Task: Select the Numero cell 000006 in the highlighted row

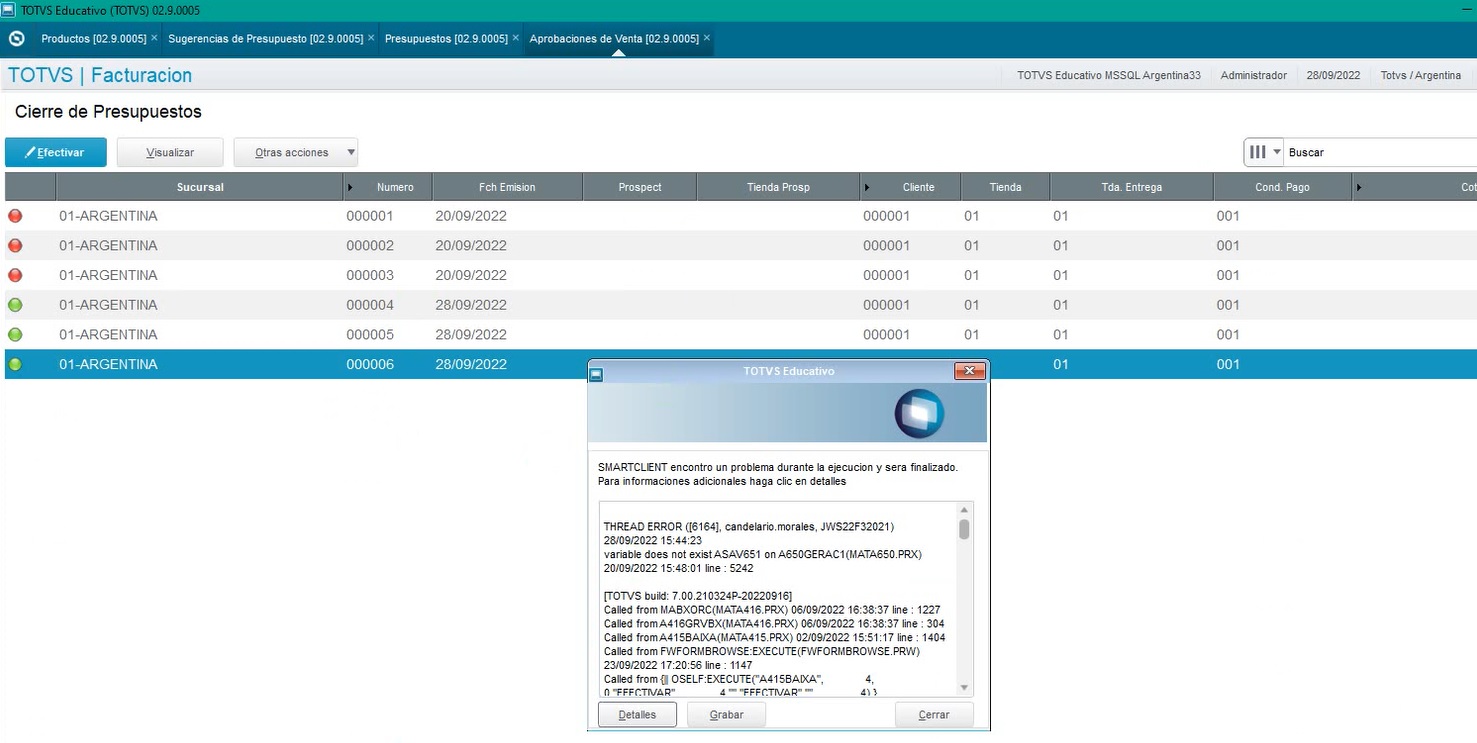Action: coord(370,364)
